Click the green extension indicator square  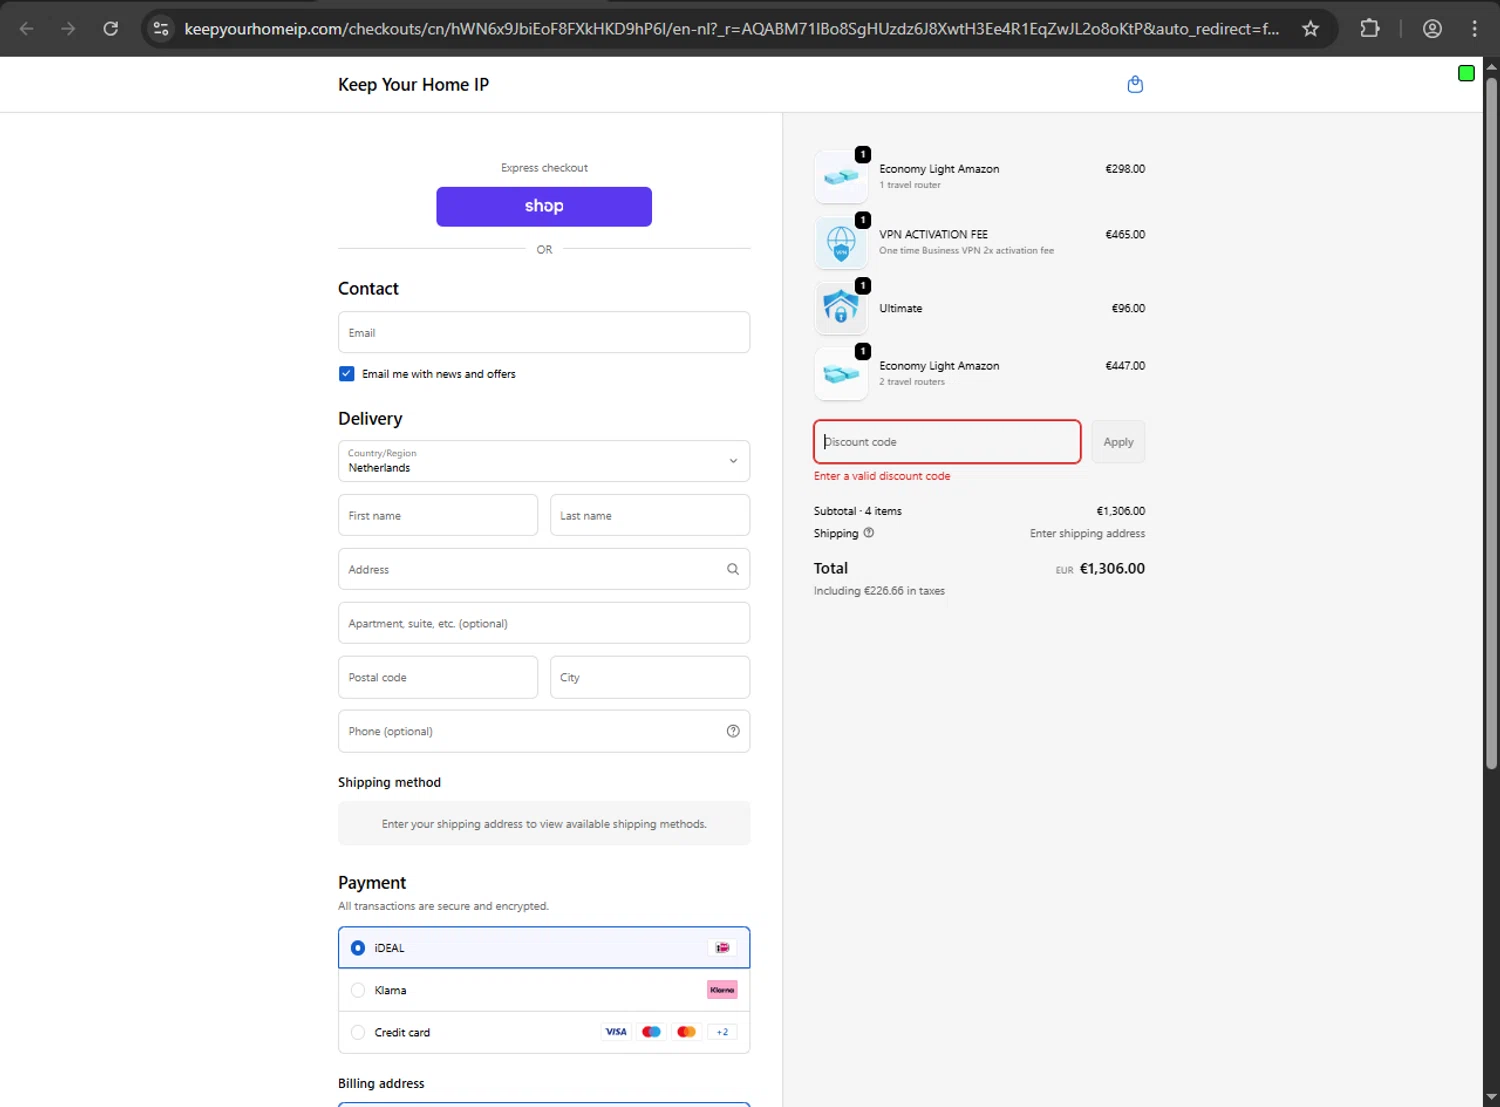tap(1466, 73)
